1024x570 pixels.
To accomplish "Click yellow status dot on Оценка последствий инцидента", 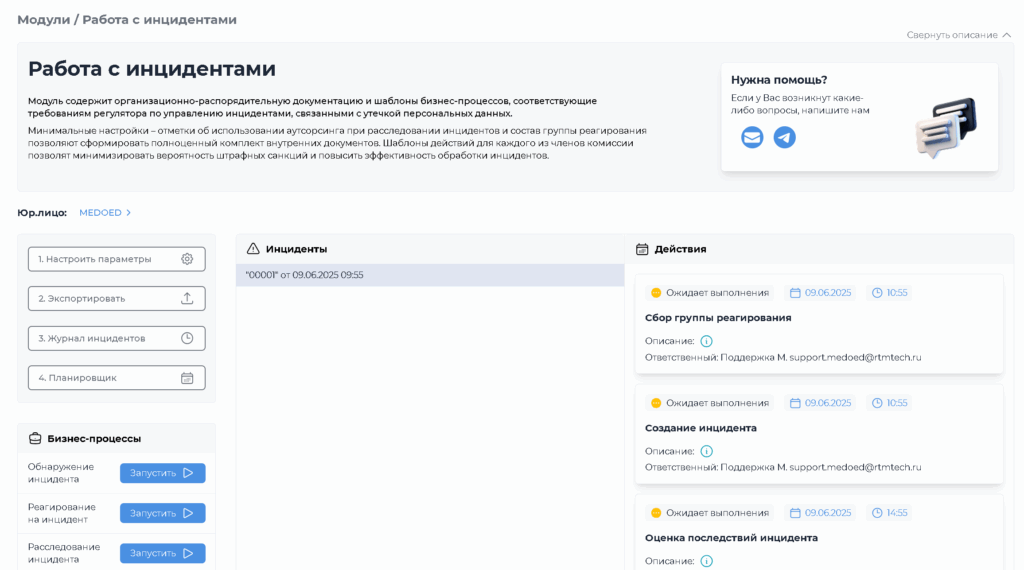I will pos(656,513).
